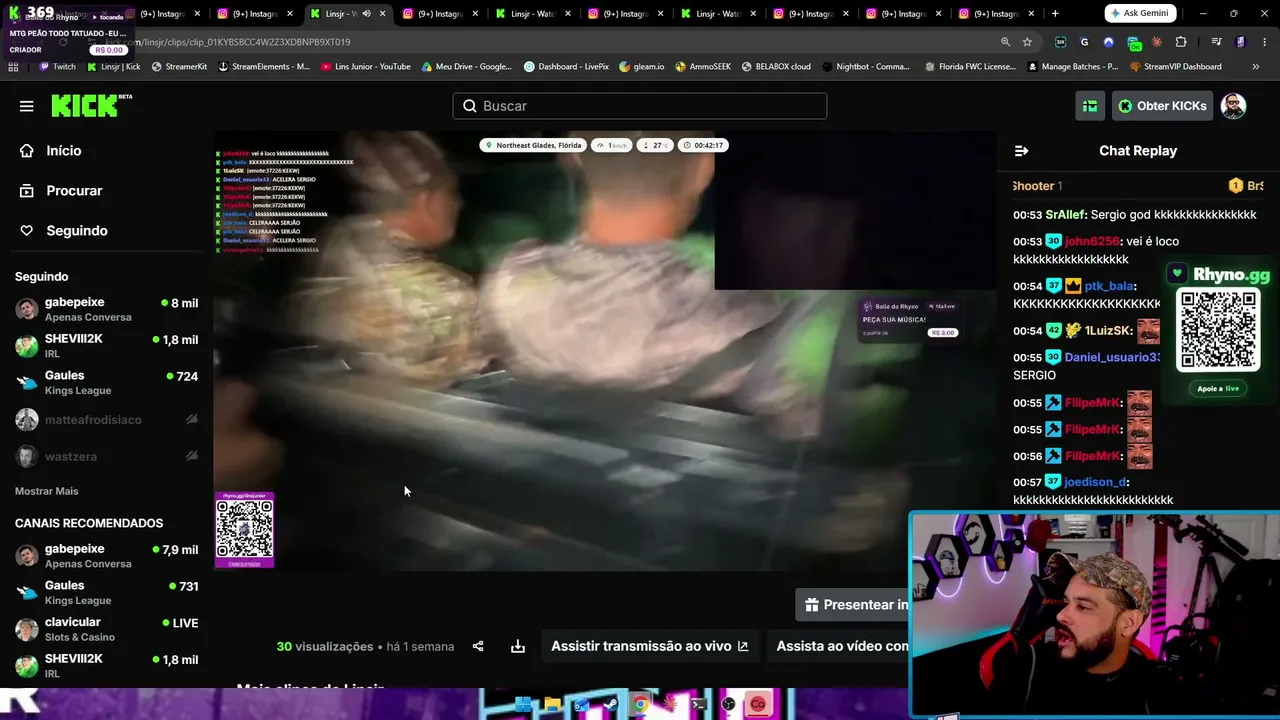This screenshot has height=720, width=1280.
Task: Click 1LuizSK username in chat
Action: point(1108,331)
